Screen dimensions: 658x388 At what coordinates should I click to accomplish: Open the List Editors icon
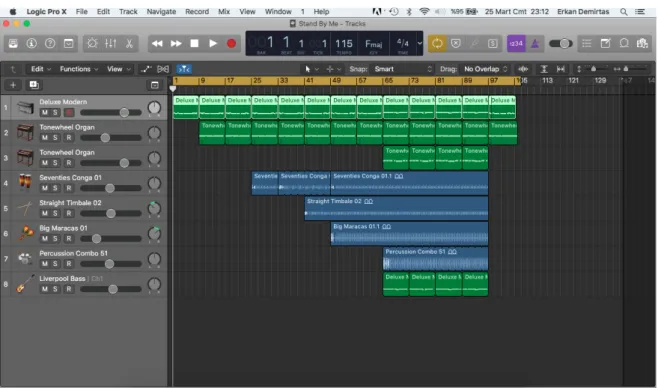(587, 43)
